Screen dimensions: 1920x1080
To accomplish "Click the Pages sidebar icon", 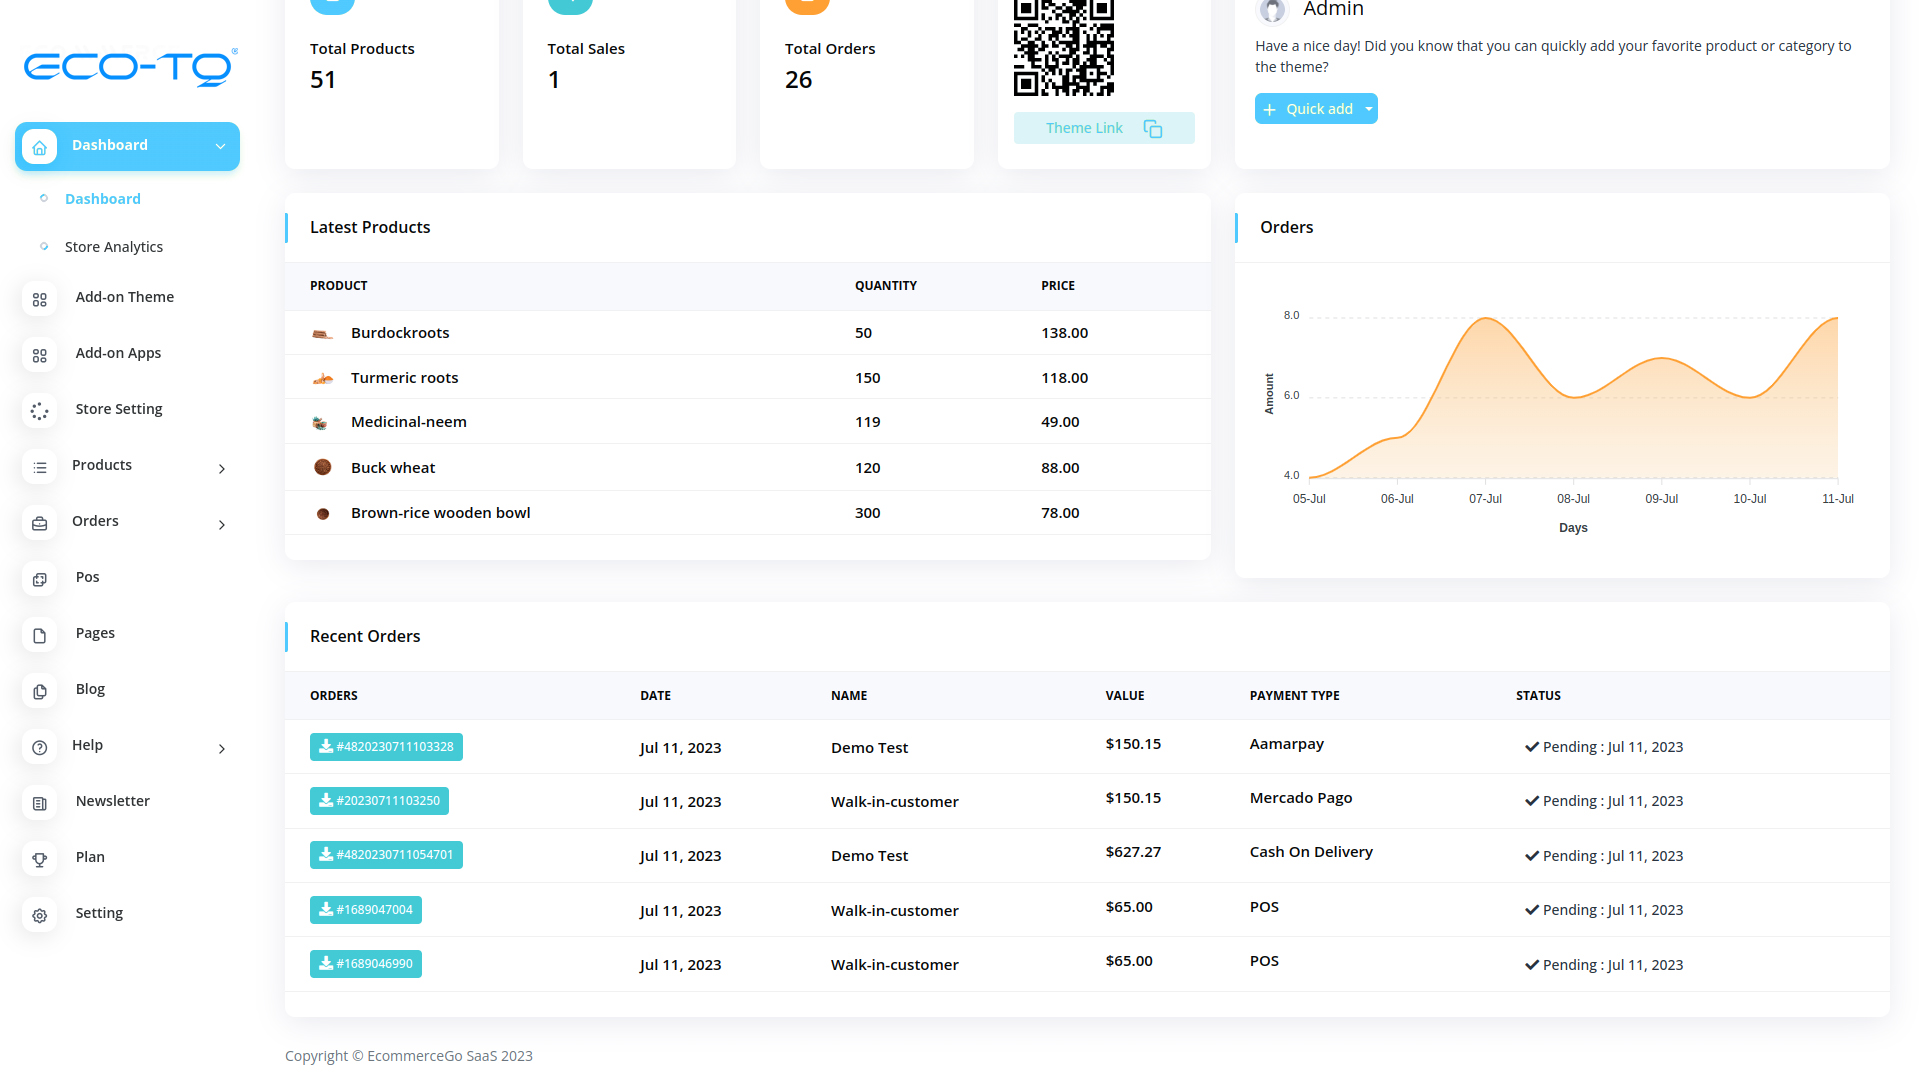I will pyautogui.click(x=40, y=635).
